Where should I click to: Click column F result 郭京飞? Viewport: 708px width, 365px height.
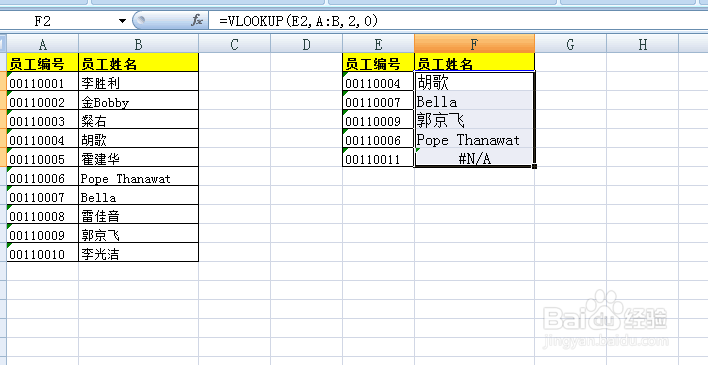(475, 119)
